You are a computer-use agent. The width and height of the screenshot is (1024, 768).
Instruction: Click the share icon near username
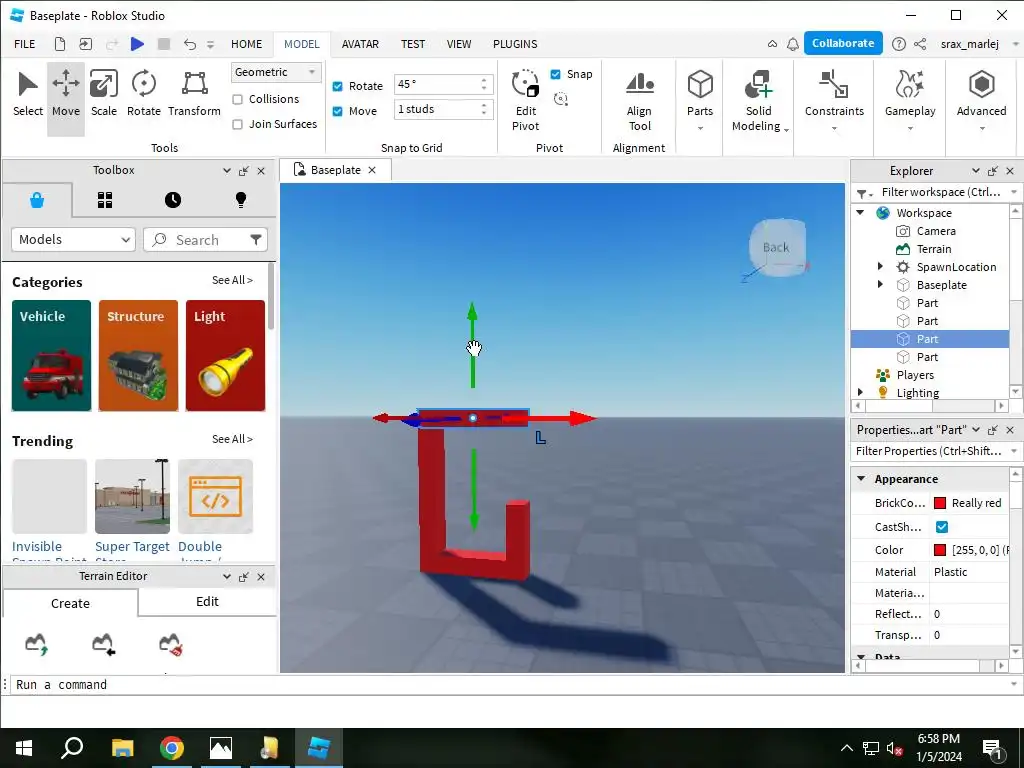coord(920,44)
